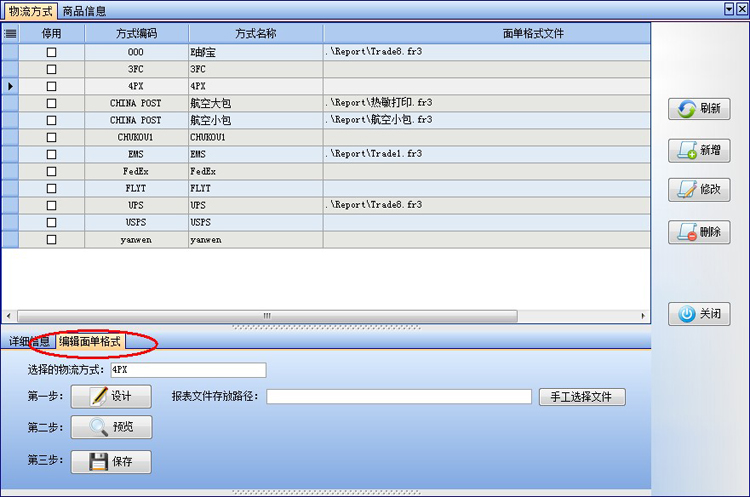Image resolution: width=750 pixels, height=497 pixels.
Task: Select the FLYT code cell
Action: [x=136, y=188]
